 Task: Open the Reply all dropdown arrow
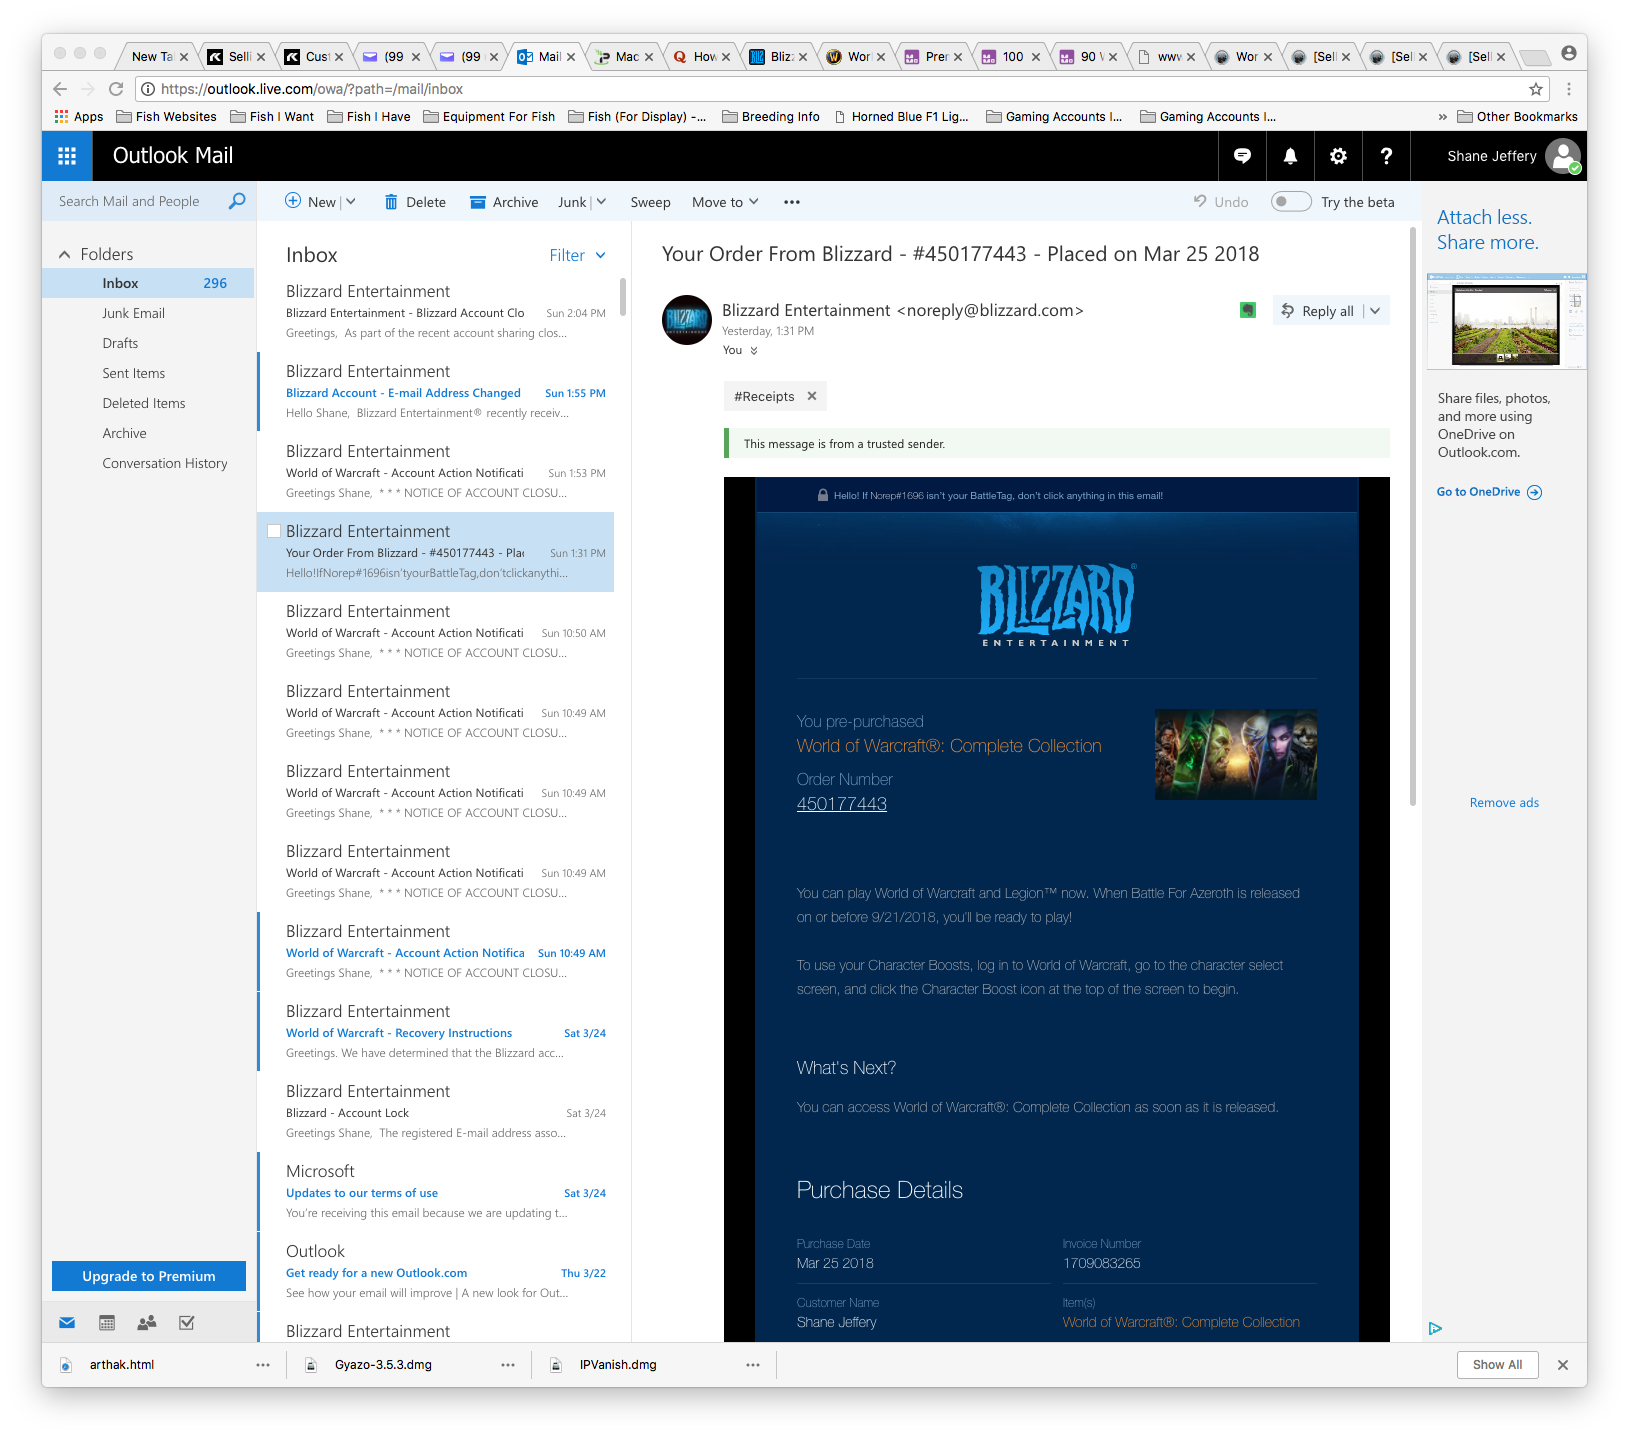point(1375,311)
